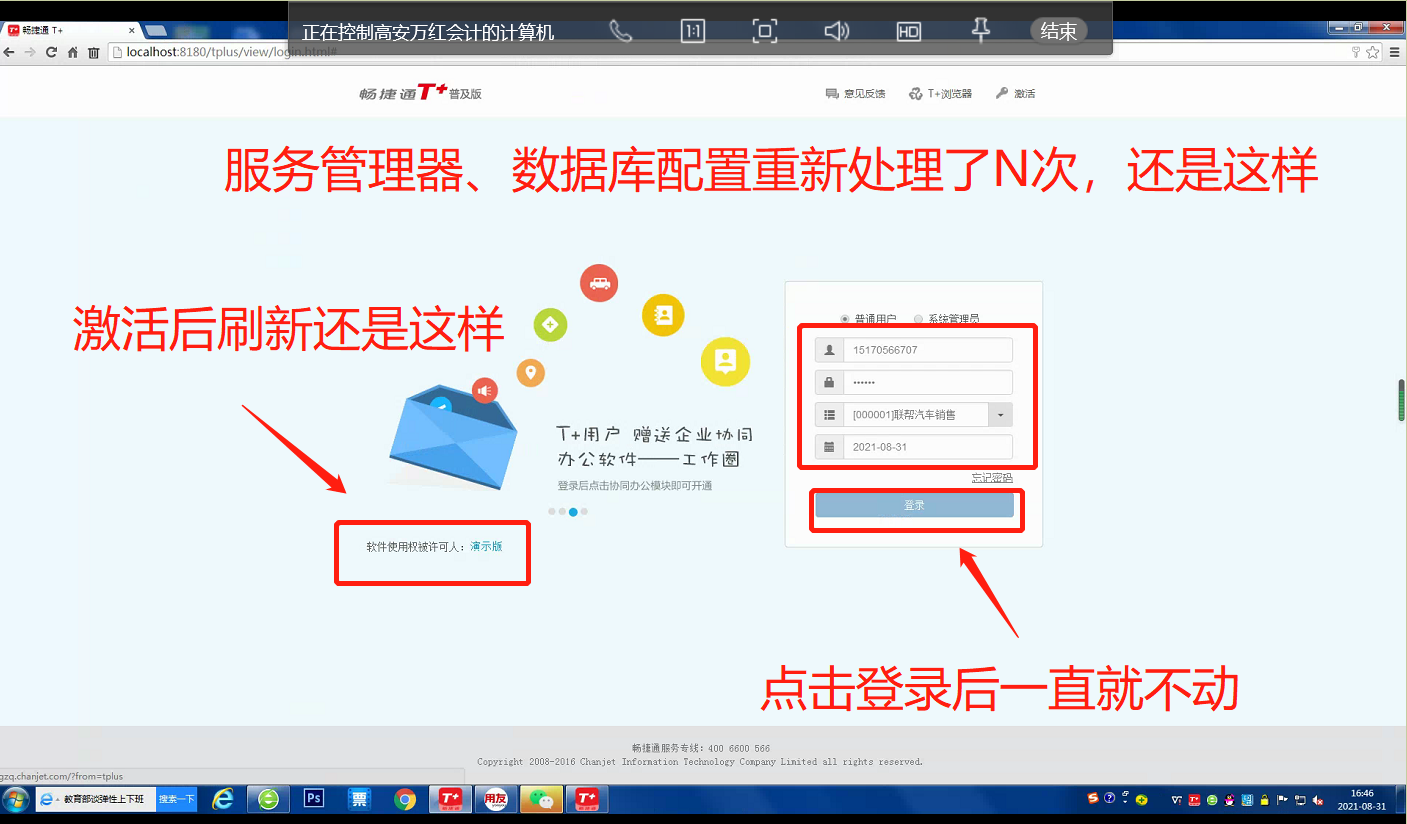Bookmark page with star icon
The height and width of the screenshot is (824, 1407).
point(1373,52)
